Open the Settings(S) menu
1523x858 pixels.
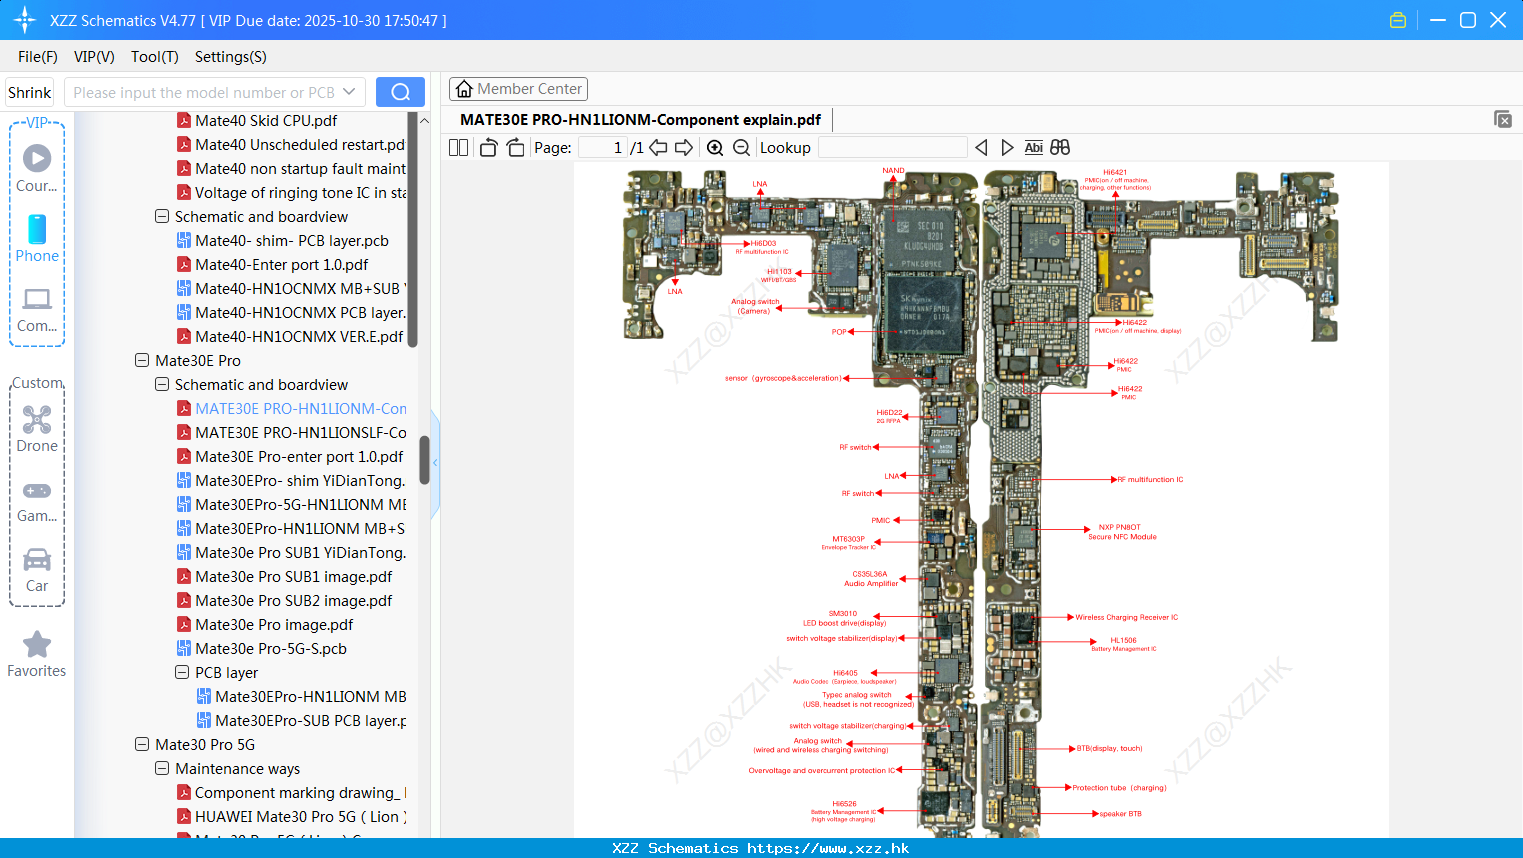[x=231, y=57]
